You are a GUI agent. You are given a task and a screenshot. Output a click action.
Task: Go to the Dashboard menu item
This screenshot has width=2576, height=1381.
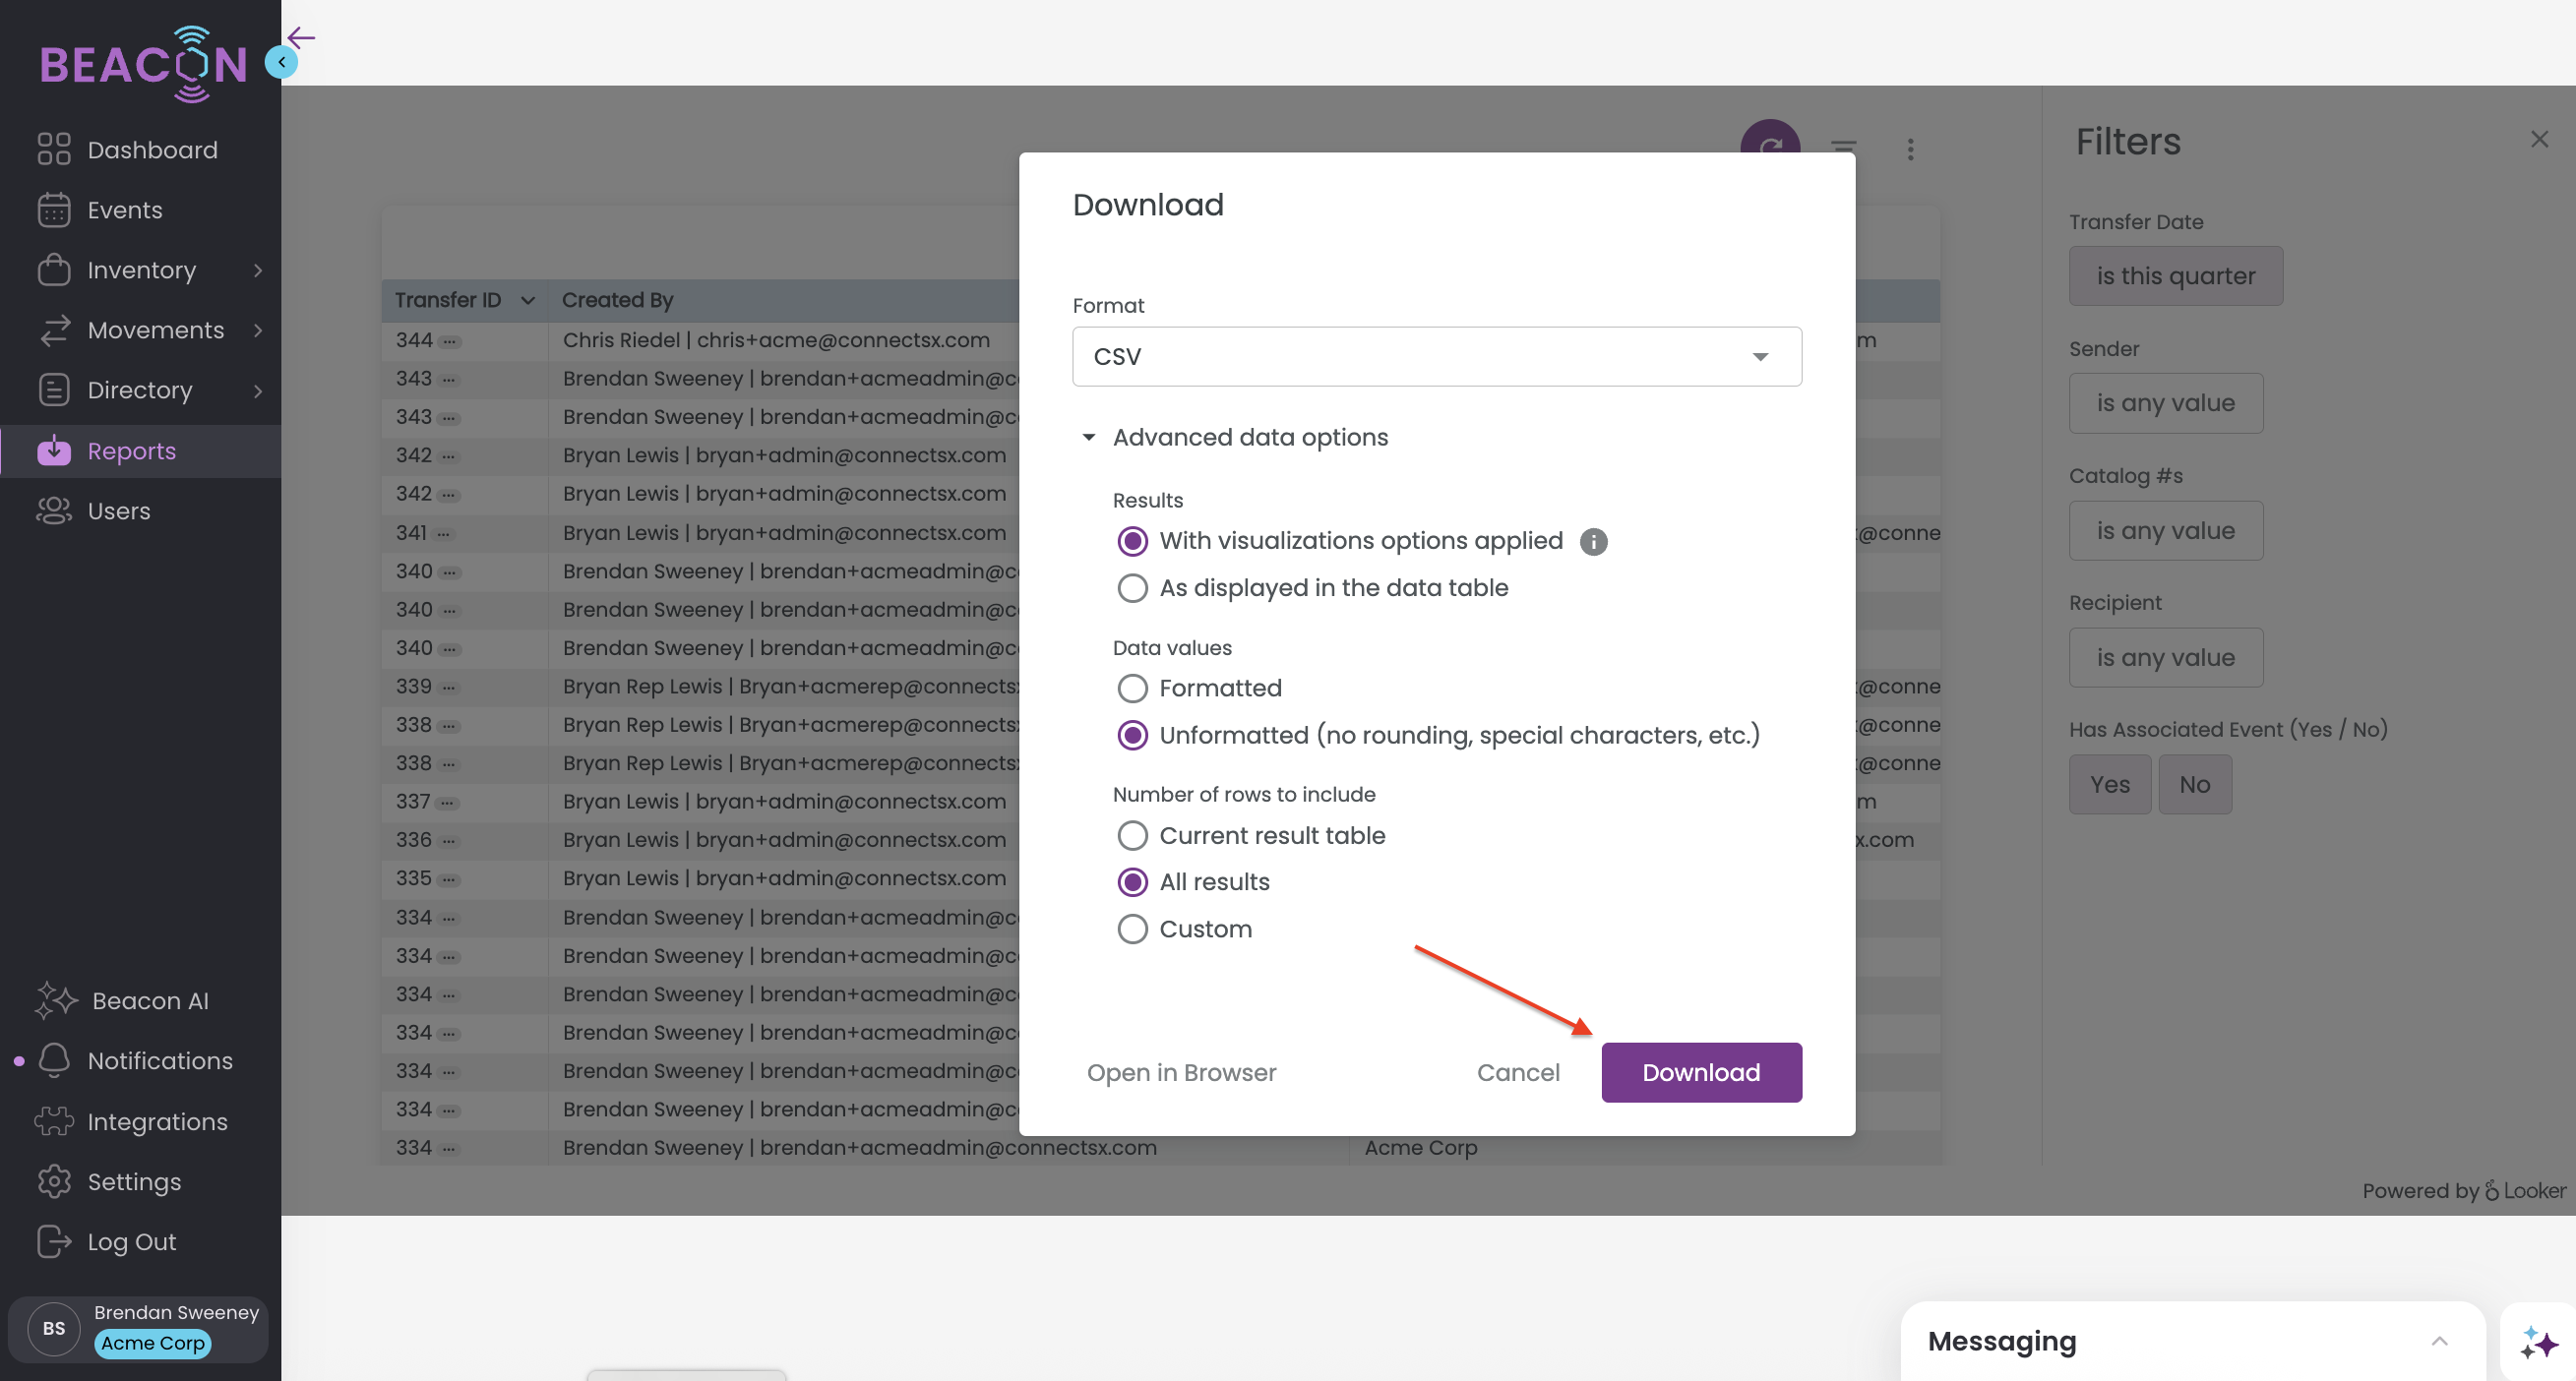152,149
